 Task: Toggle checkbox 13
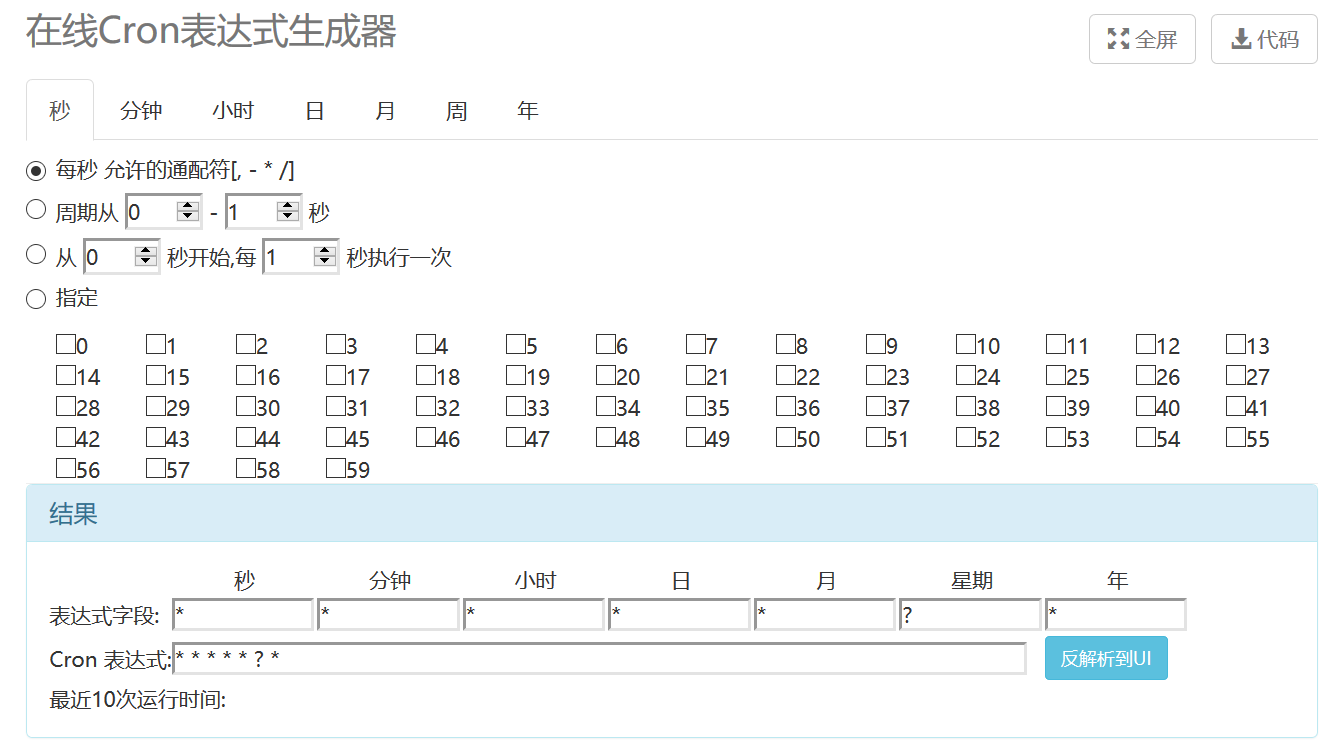point(1236,345)
